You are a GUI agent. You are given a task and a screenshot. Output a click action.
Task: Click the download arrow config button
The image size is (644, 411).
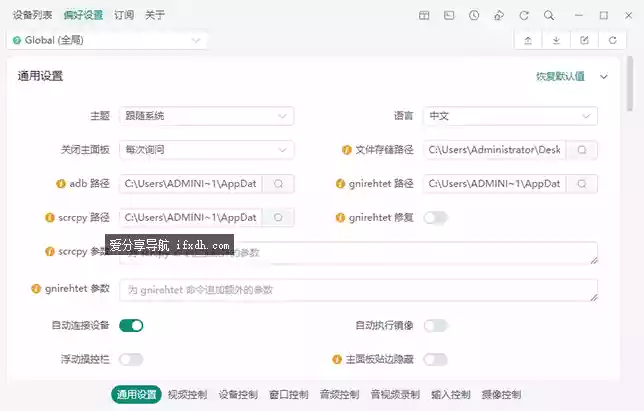click(x=556, y=40)
